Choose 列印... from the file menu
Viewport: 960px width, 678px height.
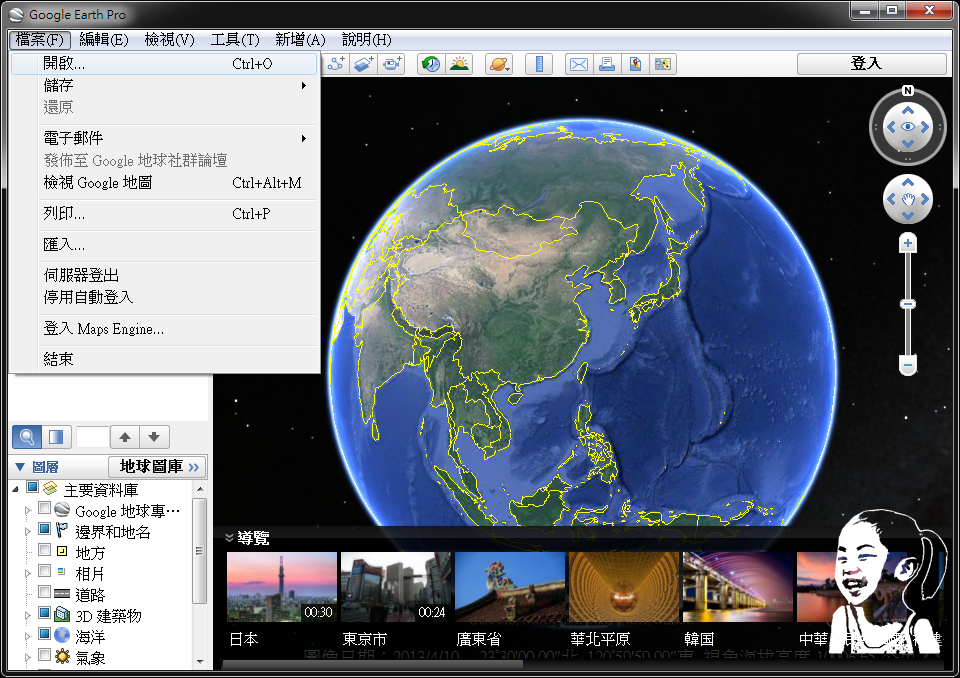165,214
